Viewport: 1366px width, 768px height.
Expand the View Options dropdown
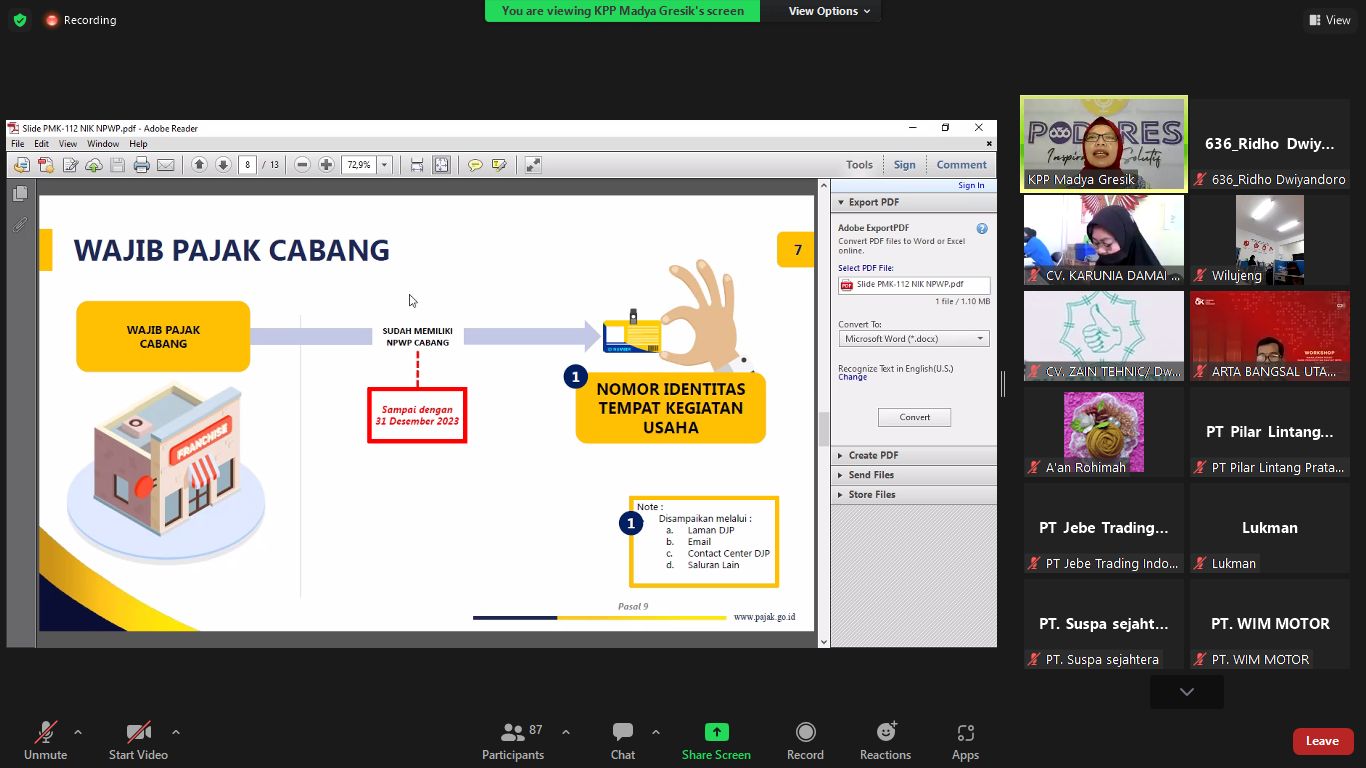pos(829,11)
